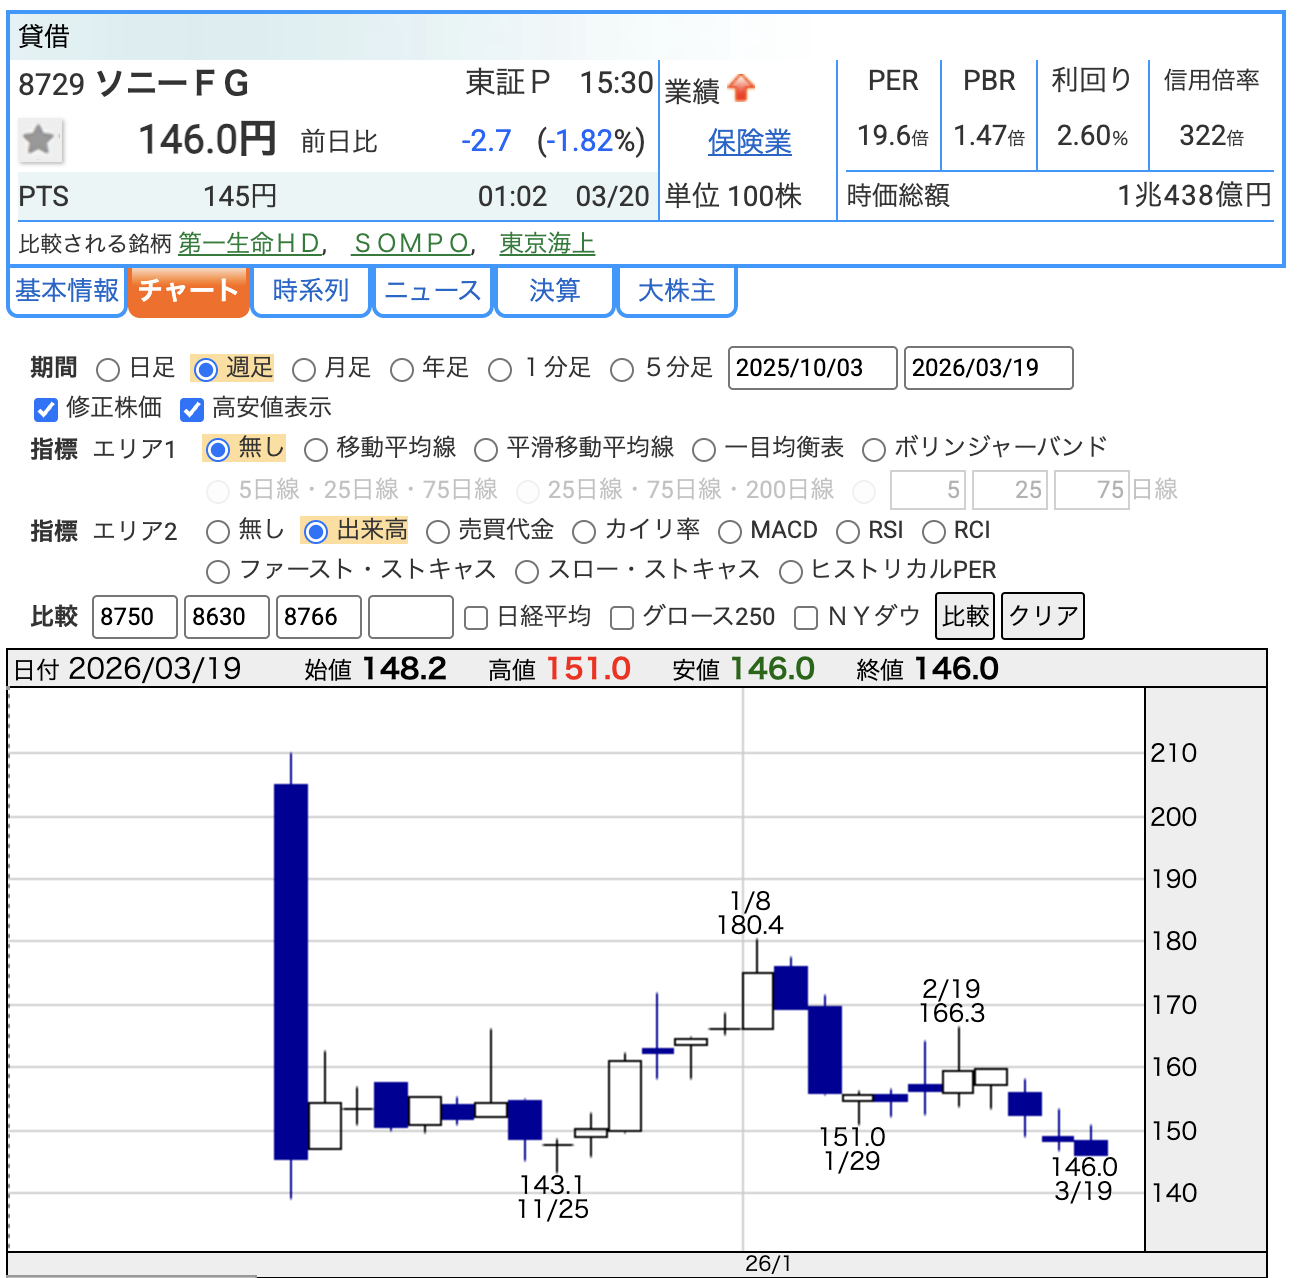Open the 時系列 tab
The height and width of the screenshot is (1278, 1298).
click(x=310, y=291)
